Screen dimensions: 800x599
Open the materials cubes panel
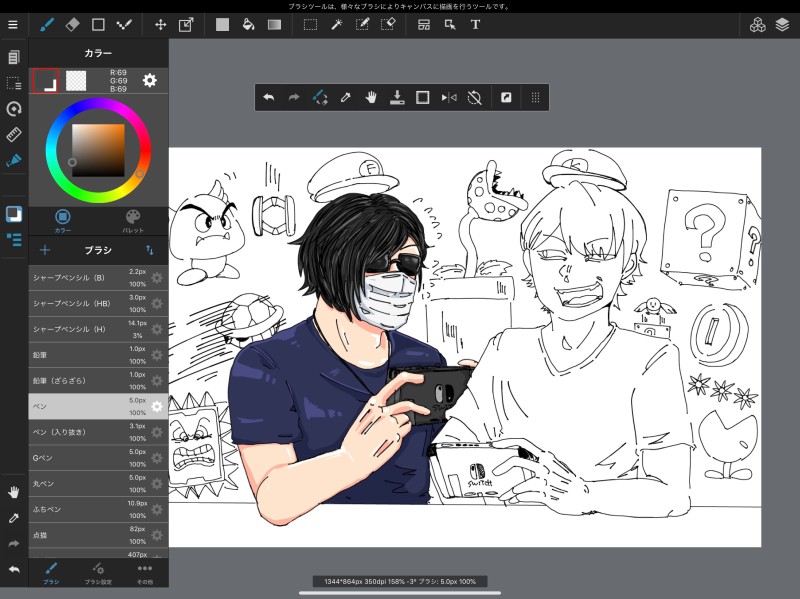(758, 24)
